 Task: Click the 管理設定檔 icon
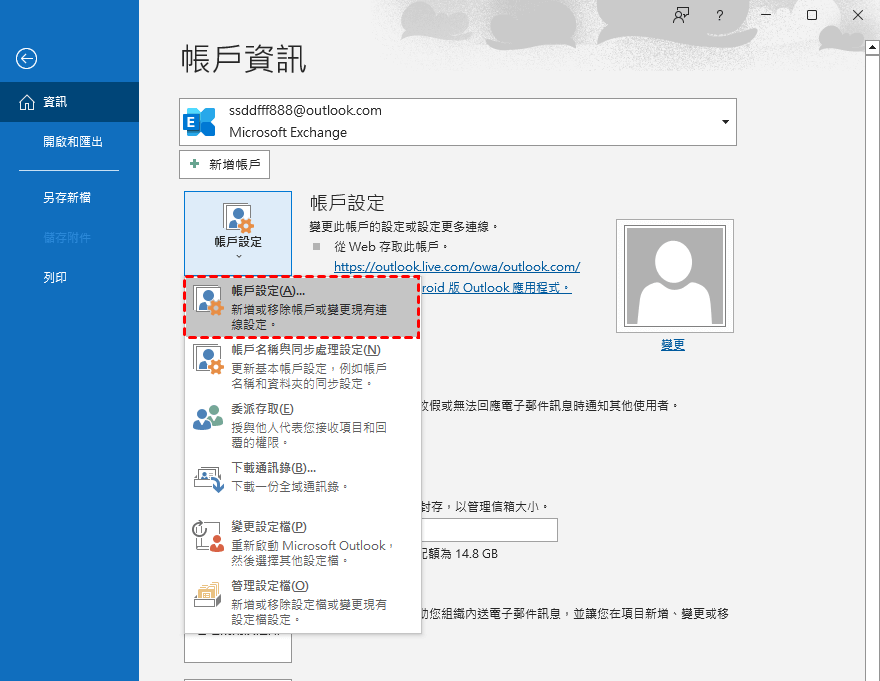(208, 596)
